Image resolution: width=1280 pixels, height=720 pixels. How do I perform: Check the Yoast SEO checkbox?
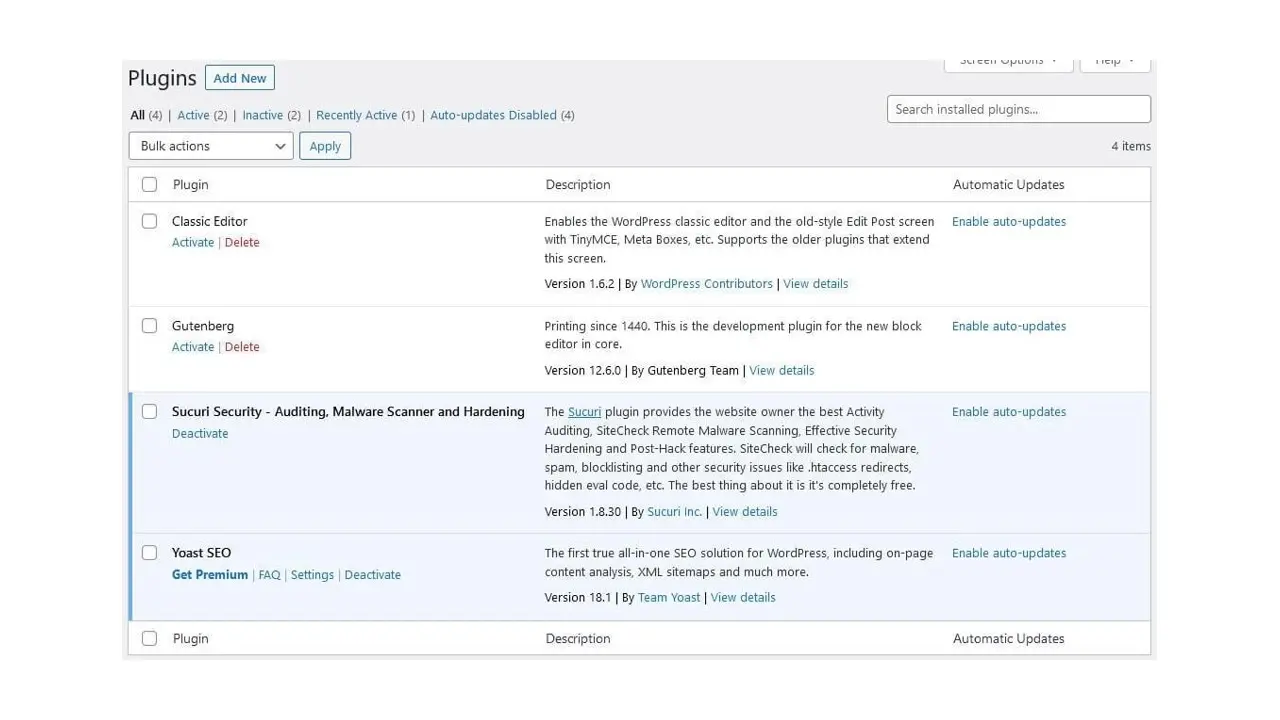149,552
